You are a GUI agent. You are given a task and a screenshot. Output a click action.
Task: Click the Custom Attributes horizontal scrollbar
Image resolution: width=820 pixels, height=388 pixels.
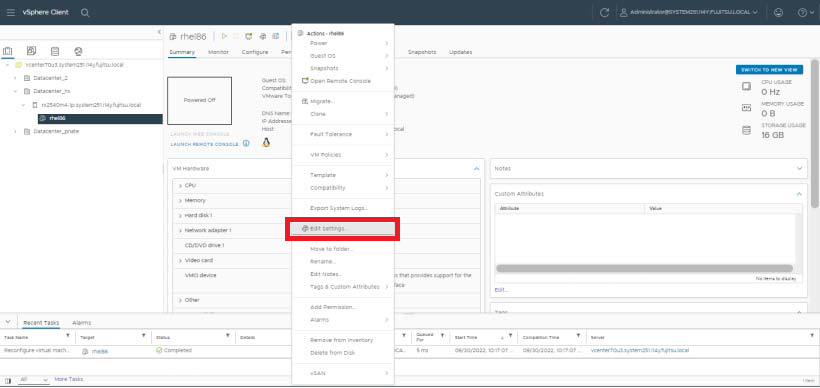pos(644,268)
